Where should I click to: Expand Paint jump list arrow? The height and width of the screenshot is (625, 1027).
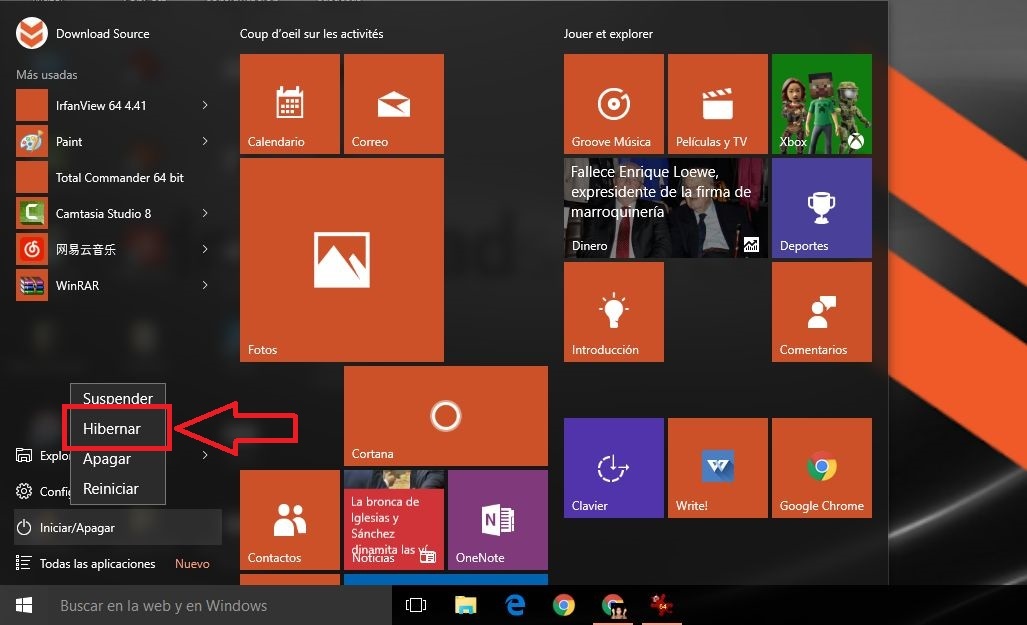[x=205, y=141]
